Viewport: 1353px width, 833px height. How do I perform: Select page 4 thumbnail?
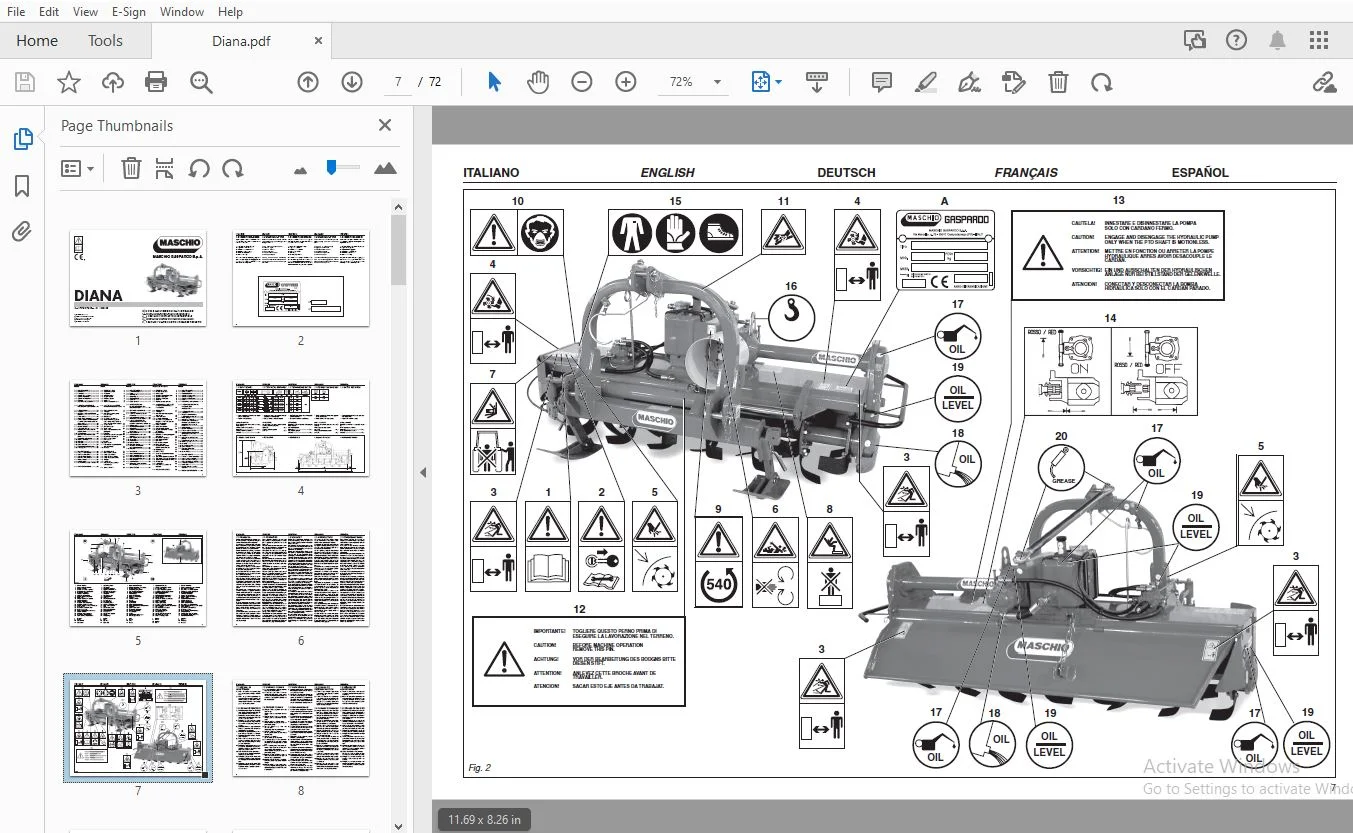301,428
